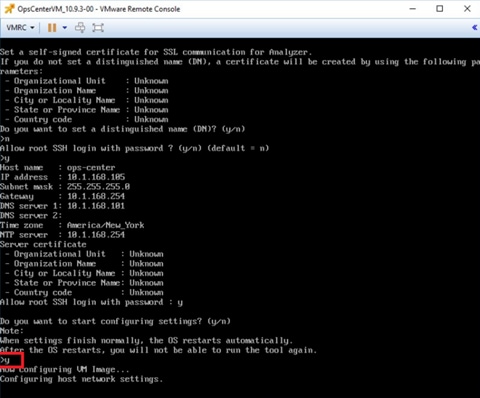The width and height of the screenshot is (480, 398).
Task: Click the 'Server certificate' heading line
Action: click(43, 244)
